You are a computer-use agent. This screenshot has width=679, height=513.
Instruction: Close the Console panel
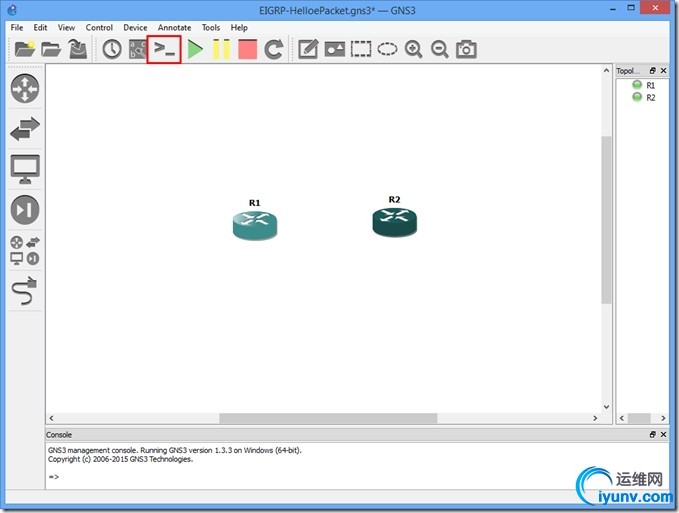pos(663,434)
